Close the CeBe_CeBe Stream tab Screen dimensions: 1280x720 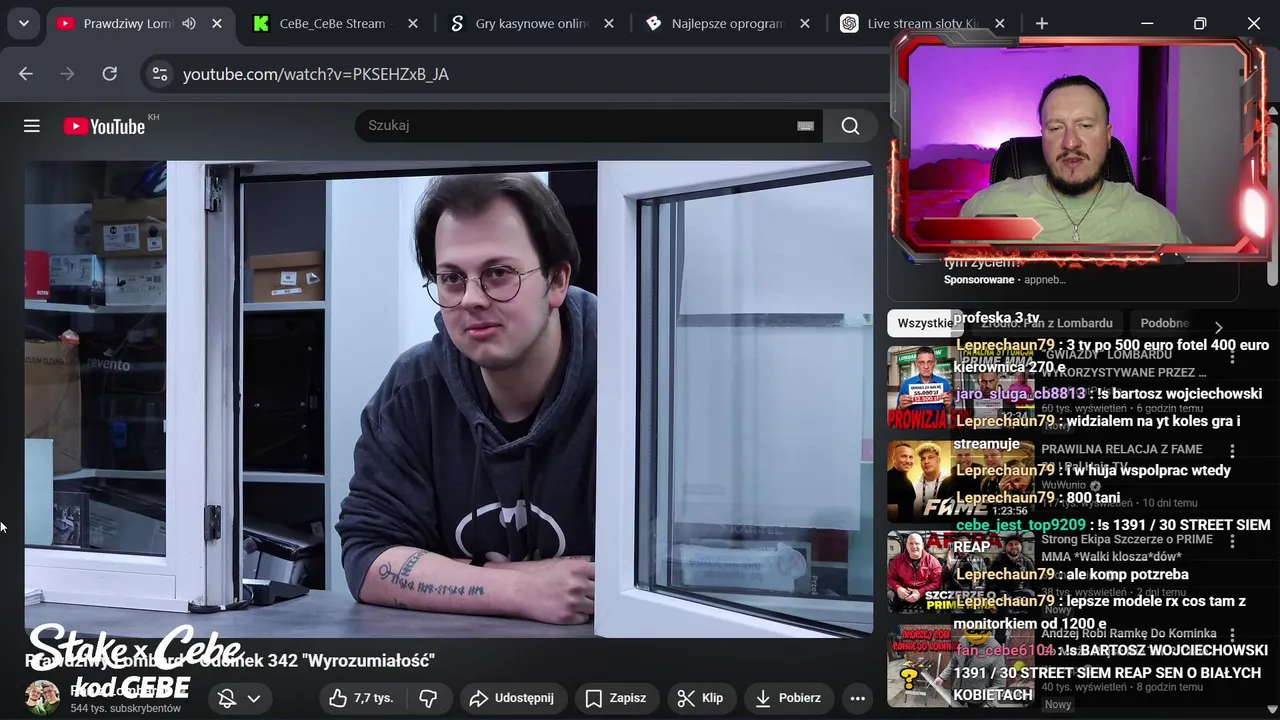[x=412, y=23]
